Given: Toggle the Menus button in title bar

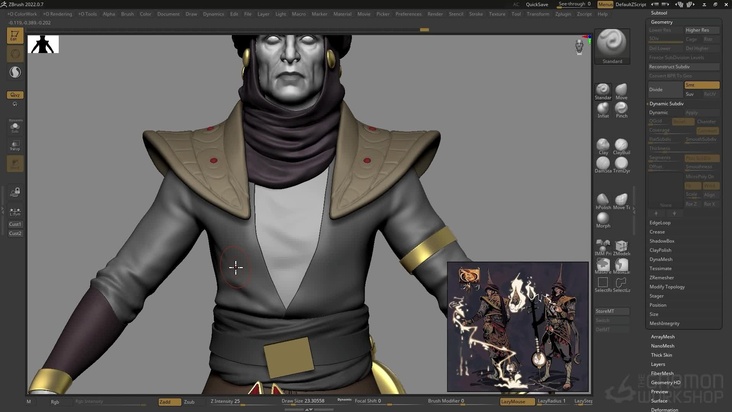Looking at the screenshot, I should [x=605, y=4].
